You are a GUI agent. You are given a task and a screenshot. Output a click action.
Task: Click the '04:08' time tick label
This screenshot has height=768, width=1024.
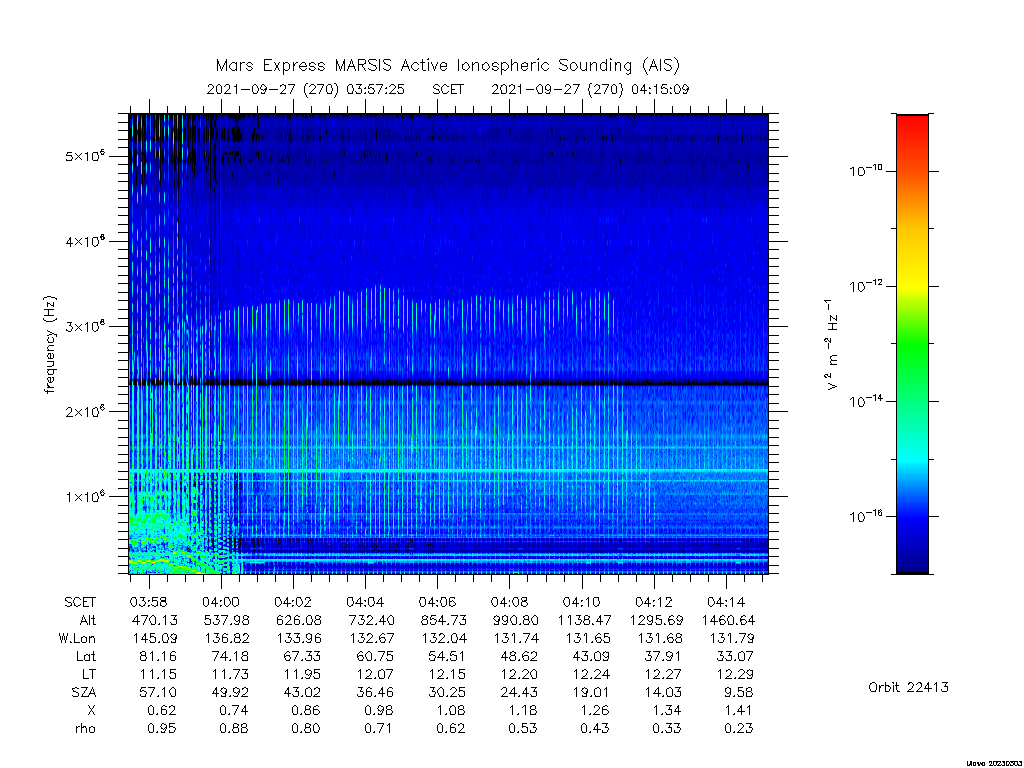pyautogui.click(x=509, y=602)
